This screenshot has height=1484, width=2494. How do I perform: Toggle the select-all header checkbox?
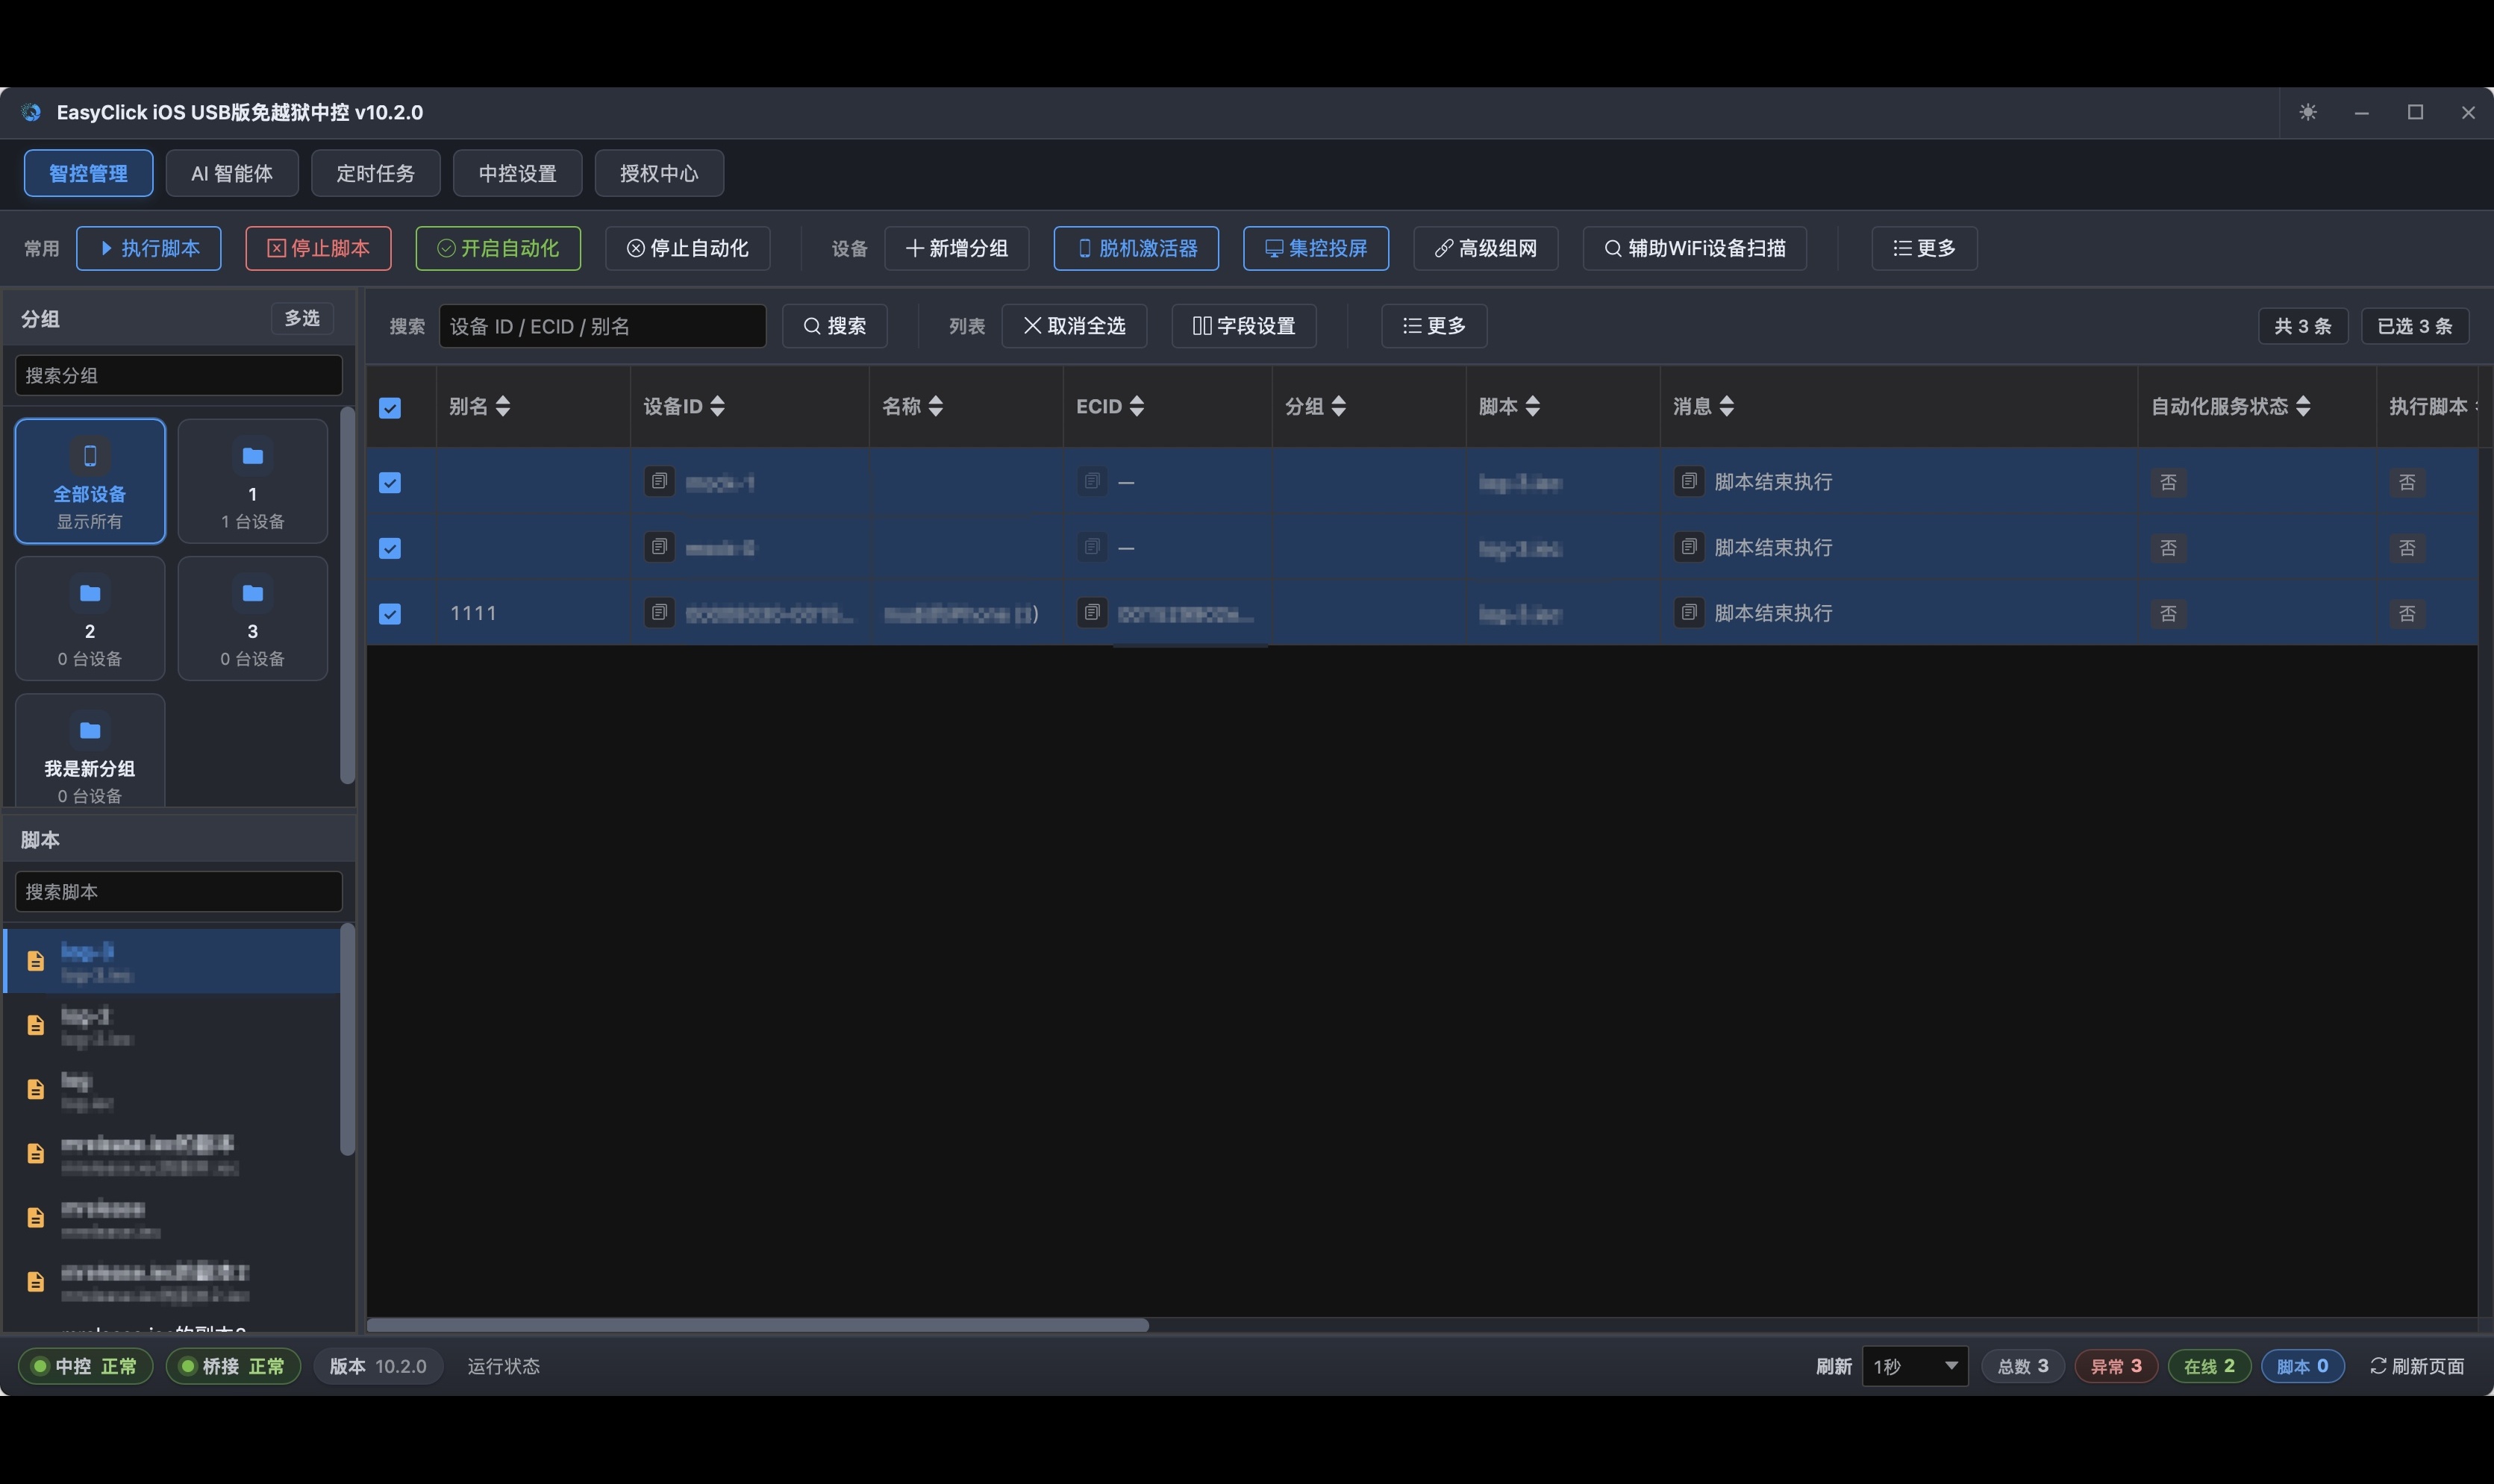390,408
